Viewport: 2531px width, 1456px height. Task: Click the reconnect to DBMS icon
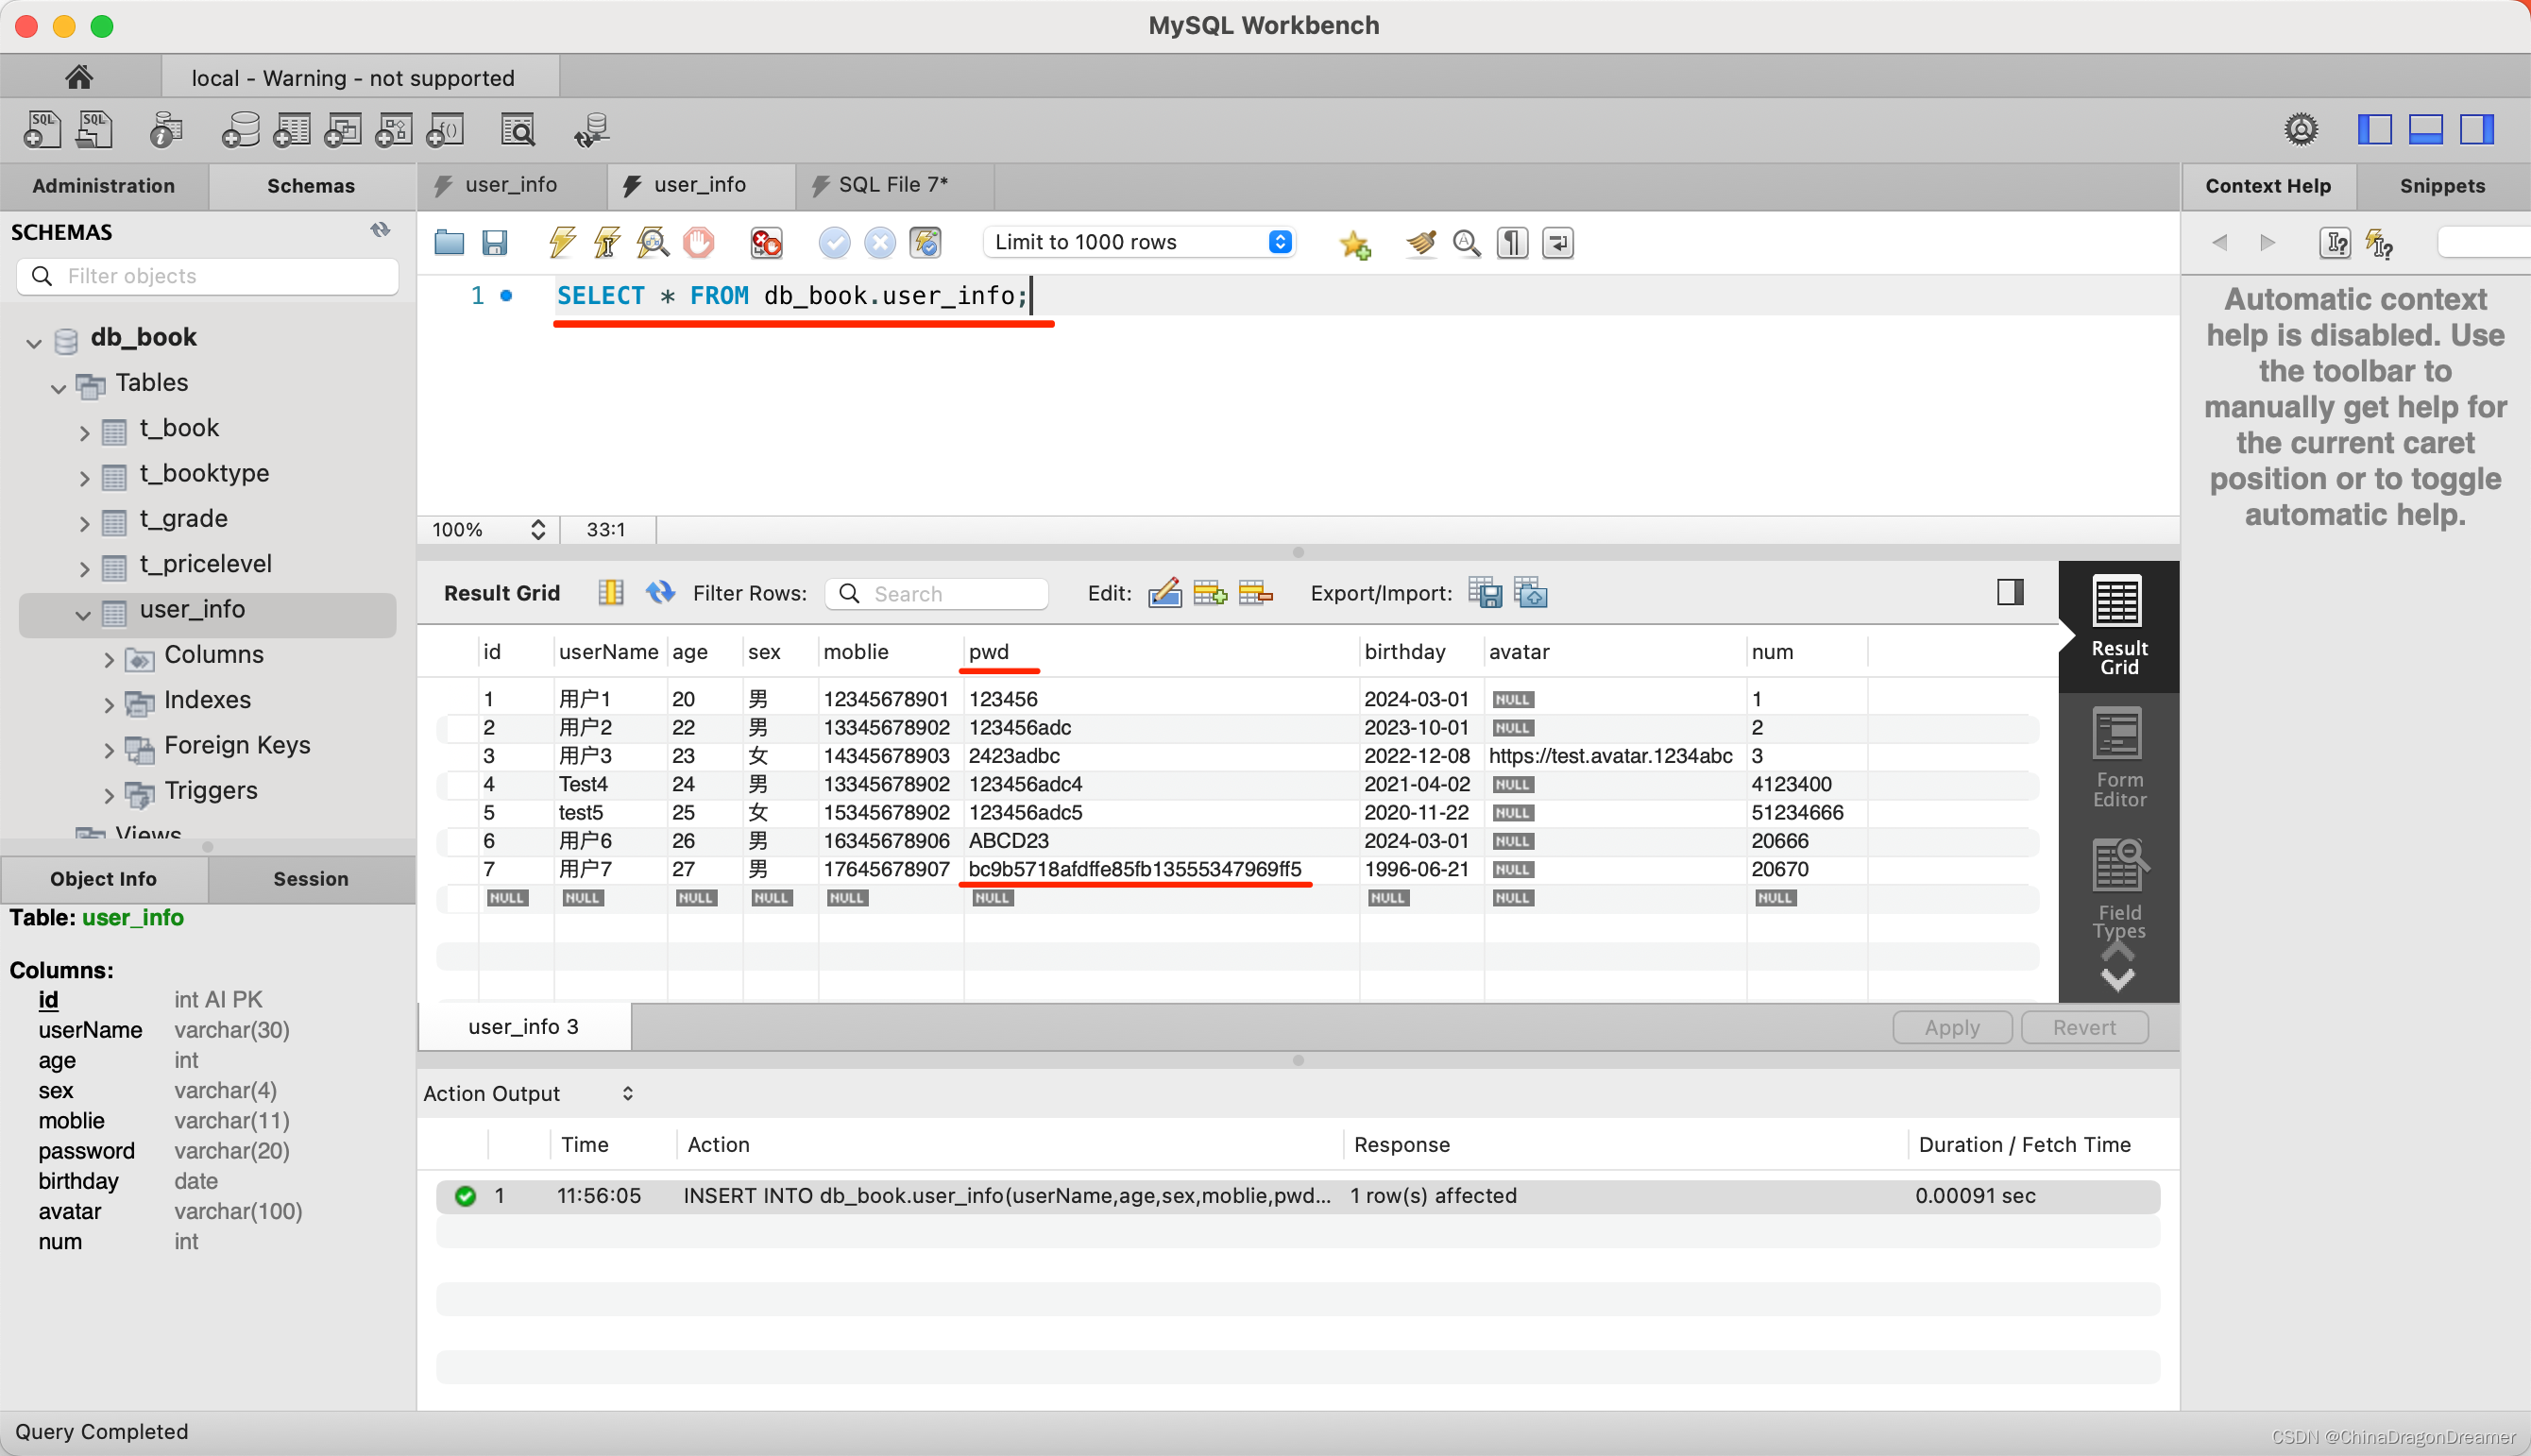(x=591, y=130)
